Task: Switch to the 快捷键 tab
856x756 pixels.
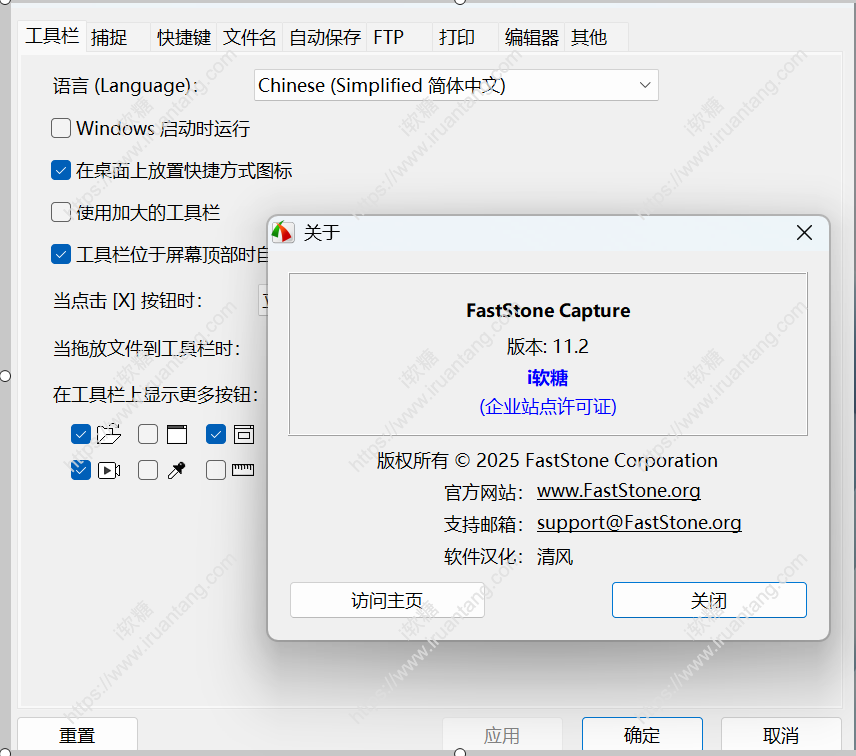Action: pos(184,36)
